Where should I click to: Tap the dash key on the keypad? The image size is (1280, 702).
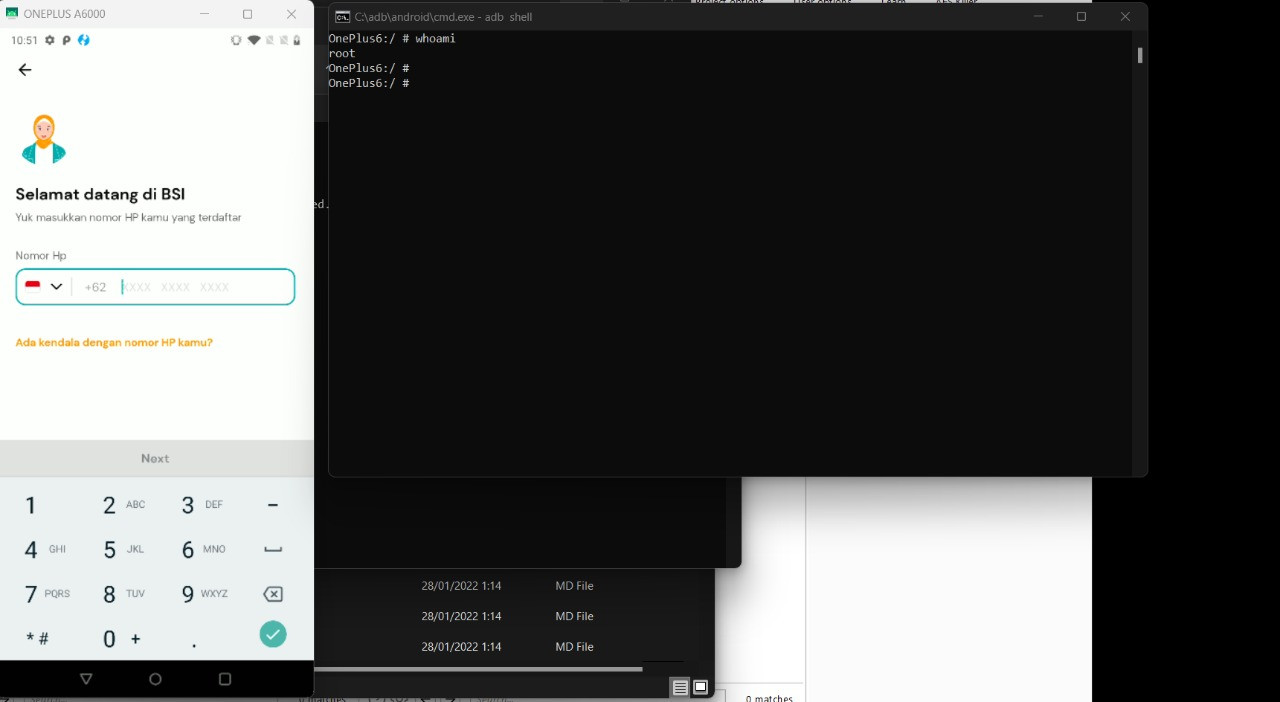273,505
